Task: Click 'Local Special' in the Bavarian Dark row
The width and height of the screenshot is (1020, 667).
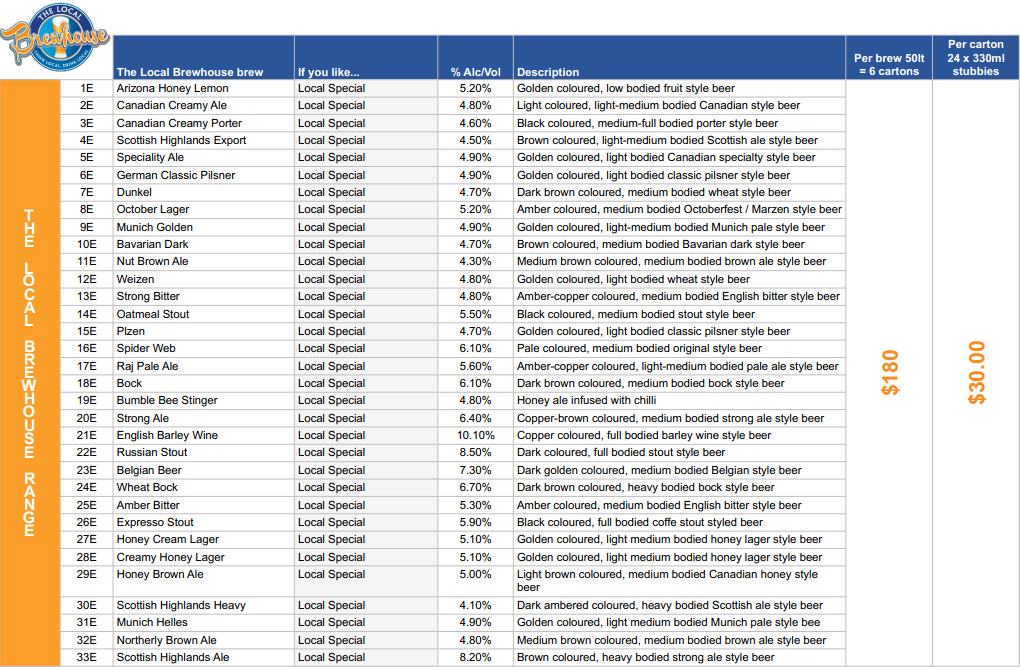Action: pos(331,244)
